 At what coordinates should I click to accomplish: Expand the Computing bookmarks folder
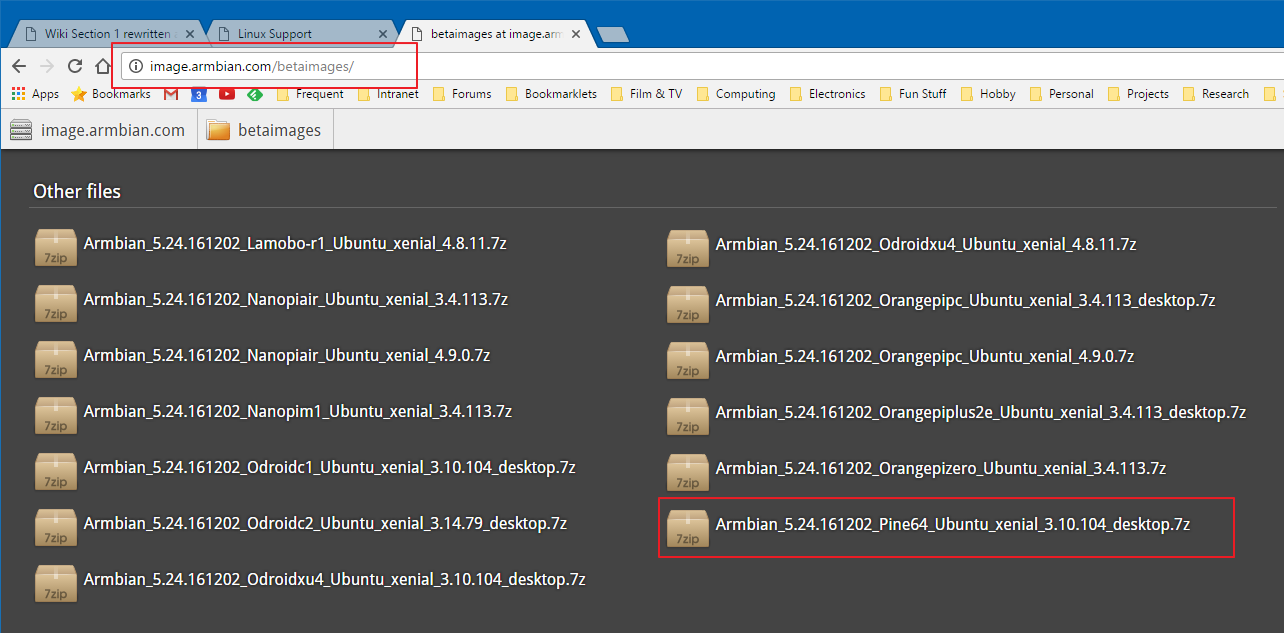pyautogui.click(x=735, y=94)
